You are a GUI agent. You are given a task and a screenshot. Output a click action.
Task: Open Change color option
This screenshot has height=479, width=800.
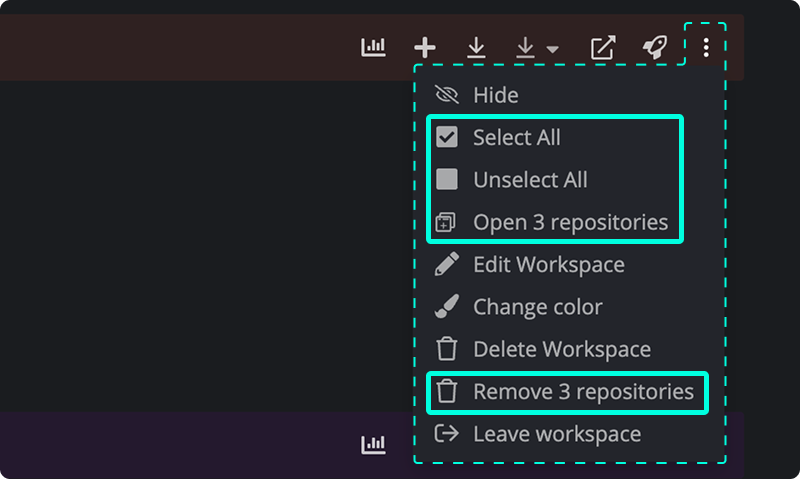coord(538,307)
